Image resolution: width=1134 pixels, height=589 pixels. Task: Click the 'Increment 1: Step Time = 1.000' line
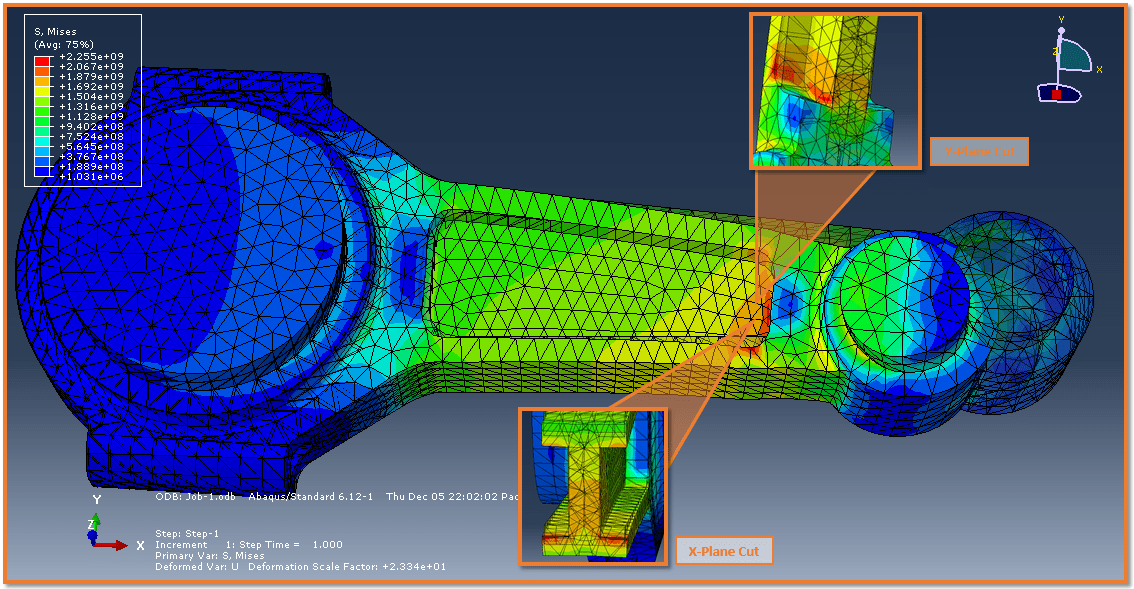[x=249, y=545]
